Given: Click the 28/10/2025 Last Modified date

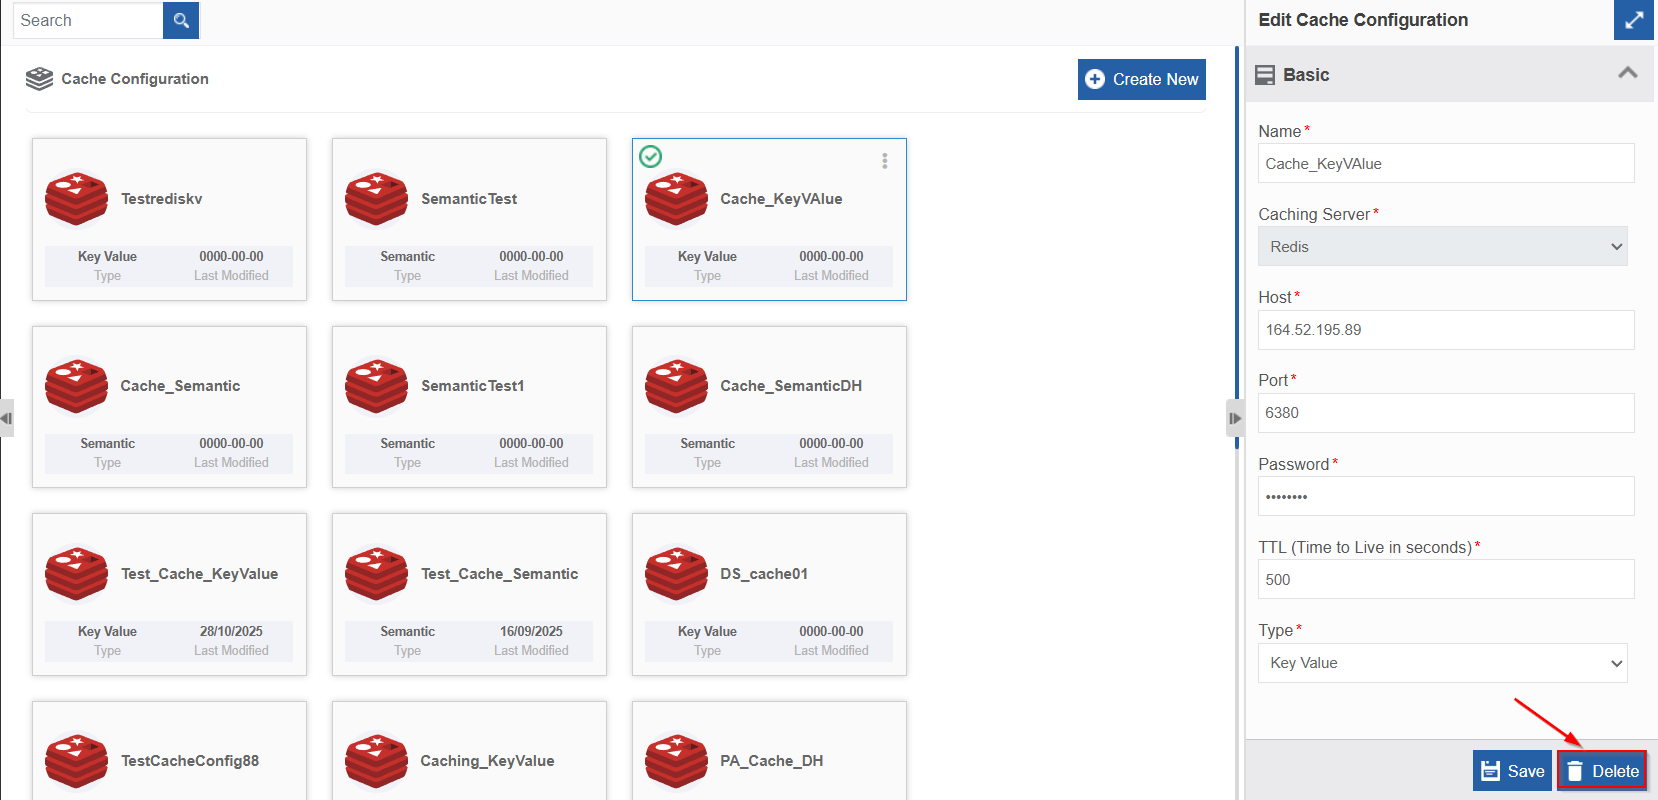Looking at the screenshot, I should click(x=231, y=632).
